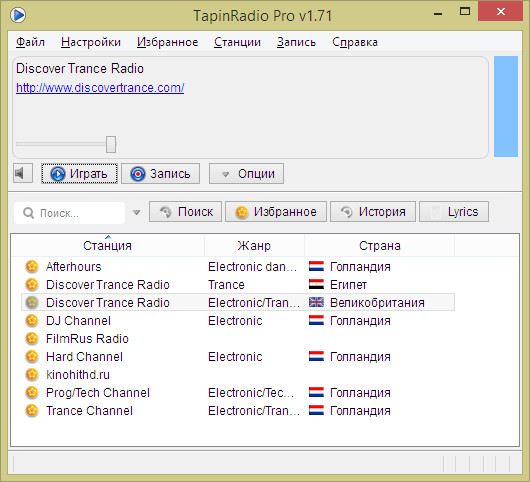530x482 pixels.
Task: Click the Египет country text
Action: point(348,285)
